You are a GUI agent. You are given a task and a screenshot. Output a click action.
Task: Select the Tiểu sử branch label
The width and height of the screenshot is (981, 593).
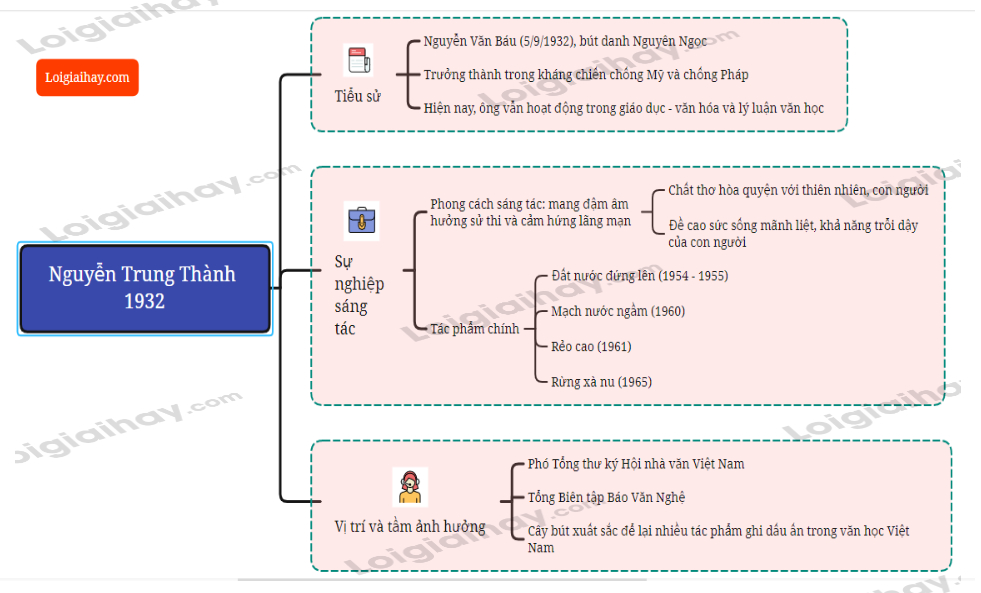(x=357, y=96)
